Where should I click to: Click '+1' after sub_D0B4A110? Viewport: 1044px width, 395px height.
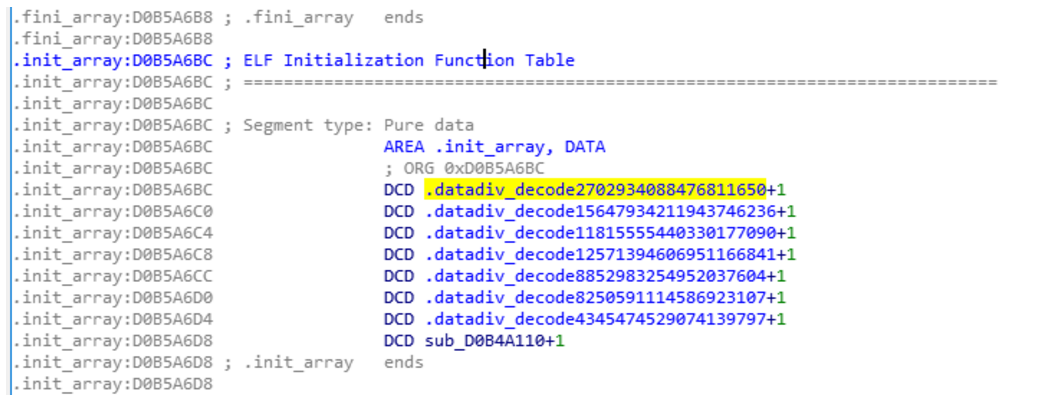click(x=555, y=341)
